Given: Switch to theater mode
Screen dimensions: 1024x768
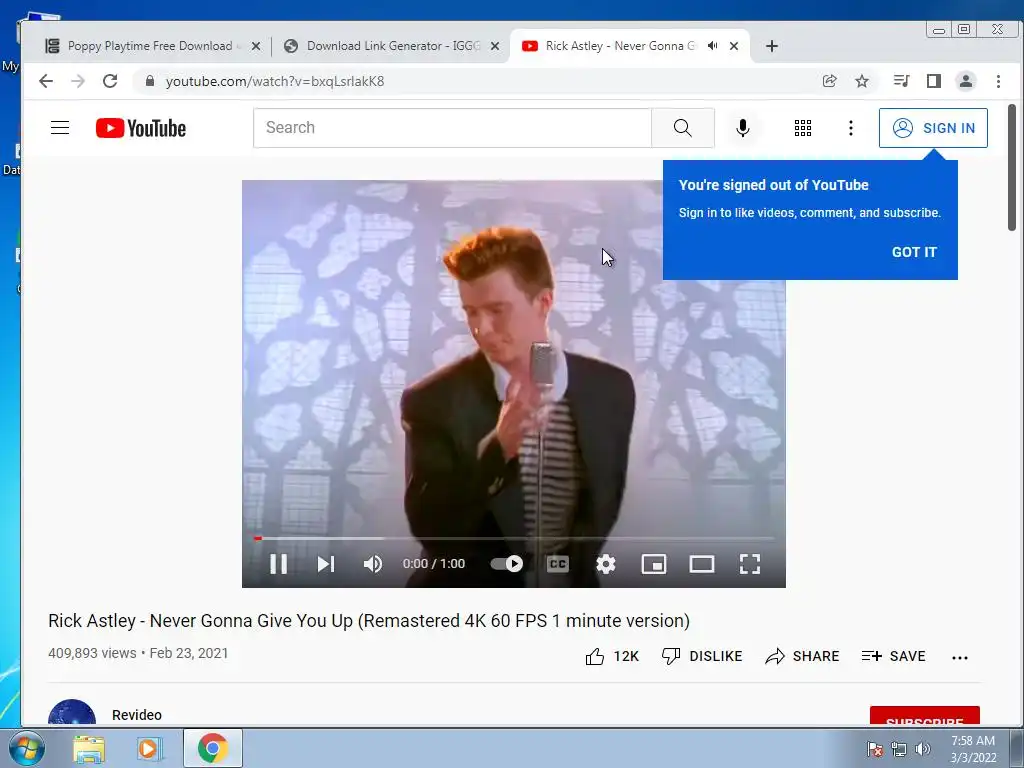Looking at the screenshot, I should click(702, 564).
